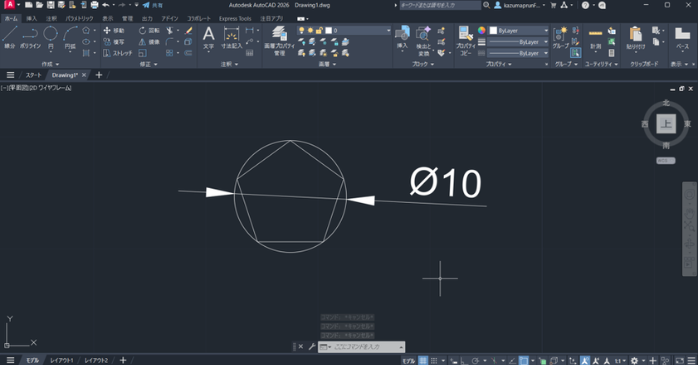
Task: Click the Open file folder icon
Action: (40, 5)
